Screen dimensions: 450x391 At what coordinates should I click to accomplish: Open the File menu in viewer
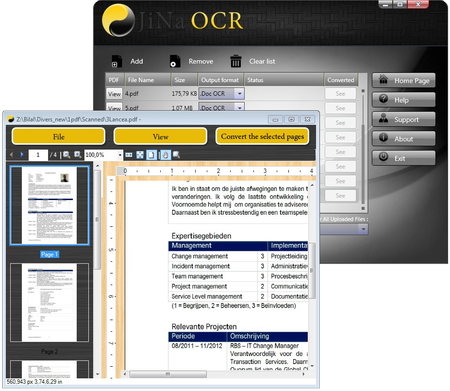click(59, 137)
